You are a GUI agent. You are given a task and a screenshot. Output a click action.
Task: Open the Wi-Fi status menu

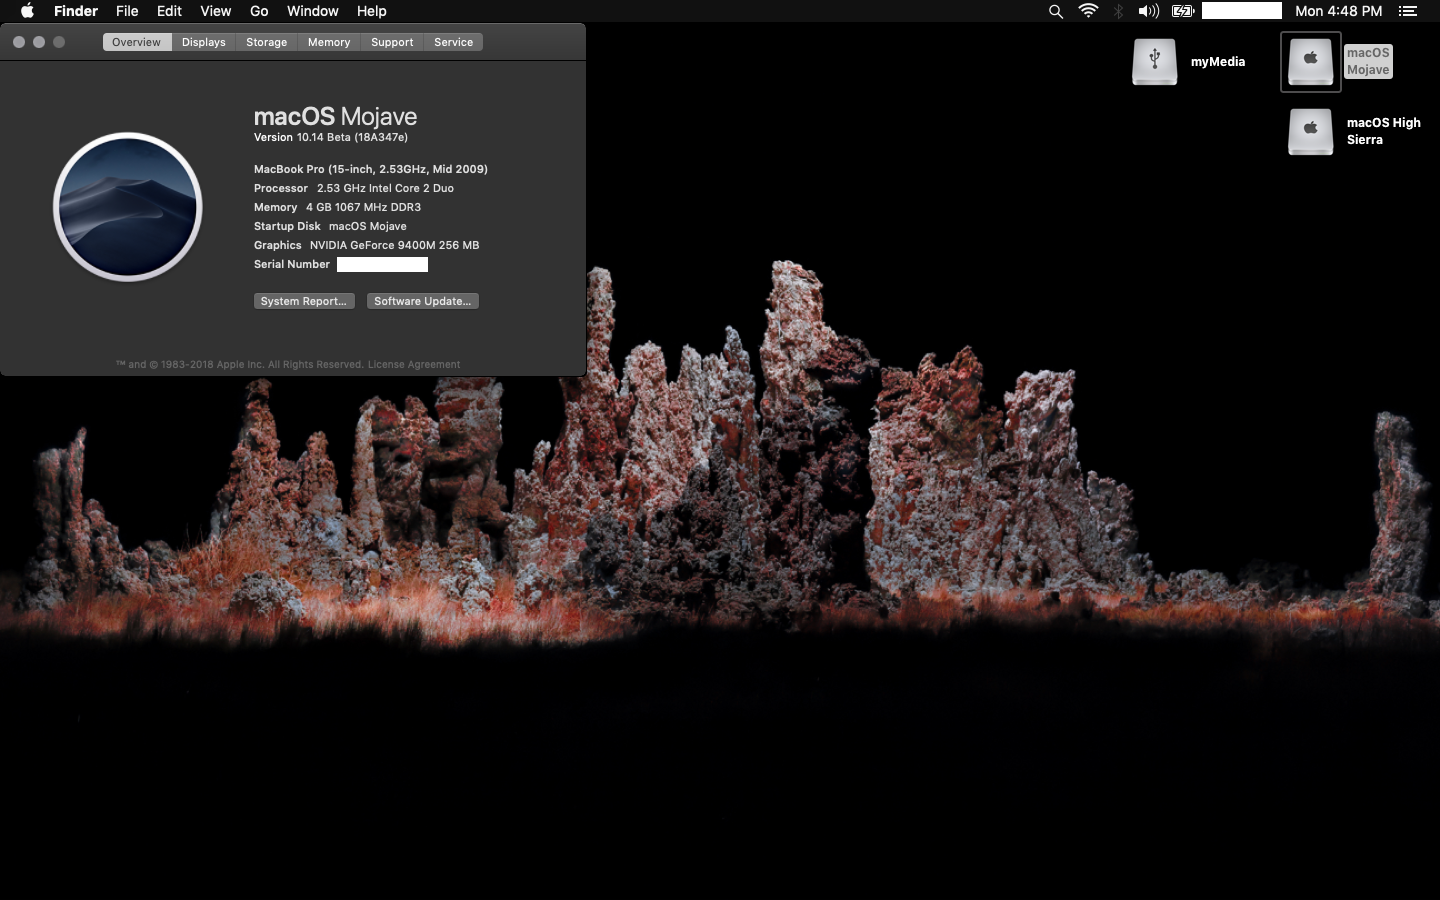(1088, 11)
